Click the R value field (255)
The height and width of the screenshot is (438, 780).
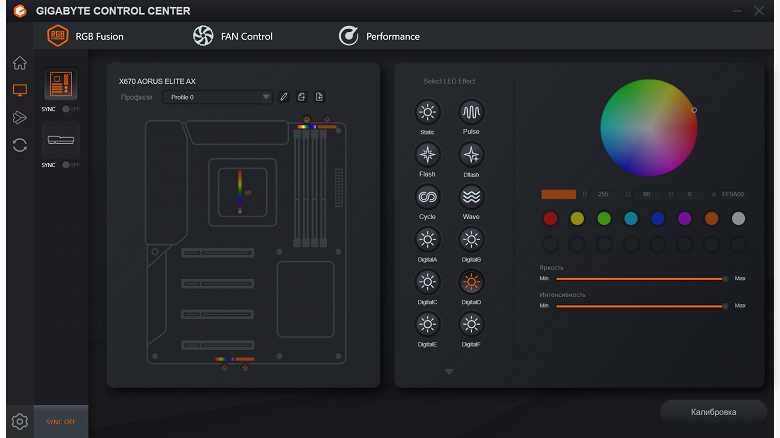pos(603,194)
